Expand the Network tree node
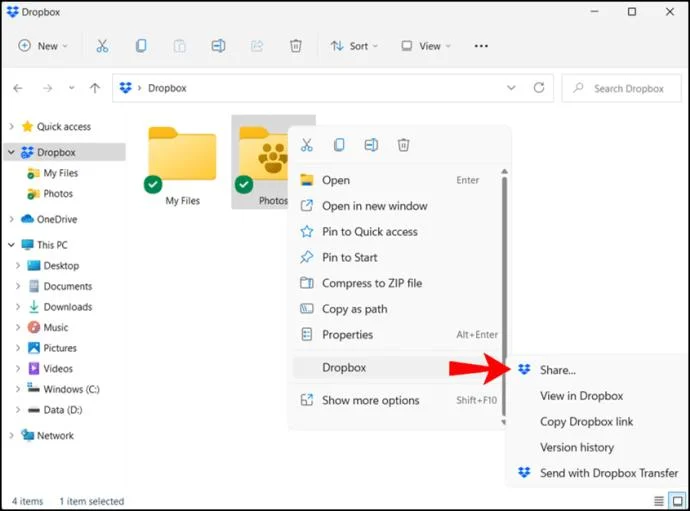 coord(12,435)
